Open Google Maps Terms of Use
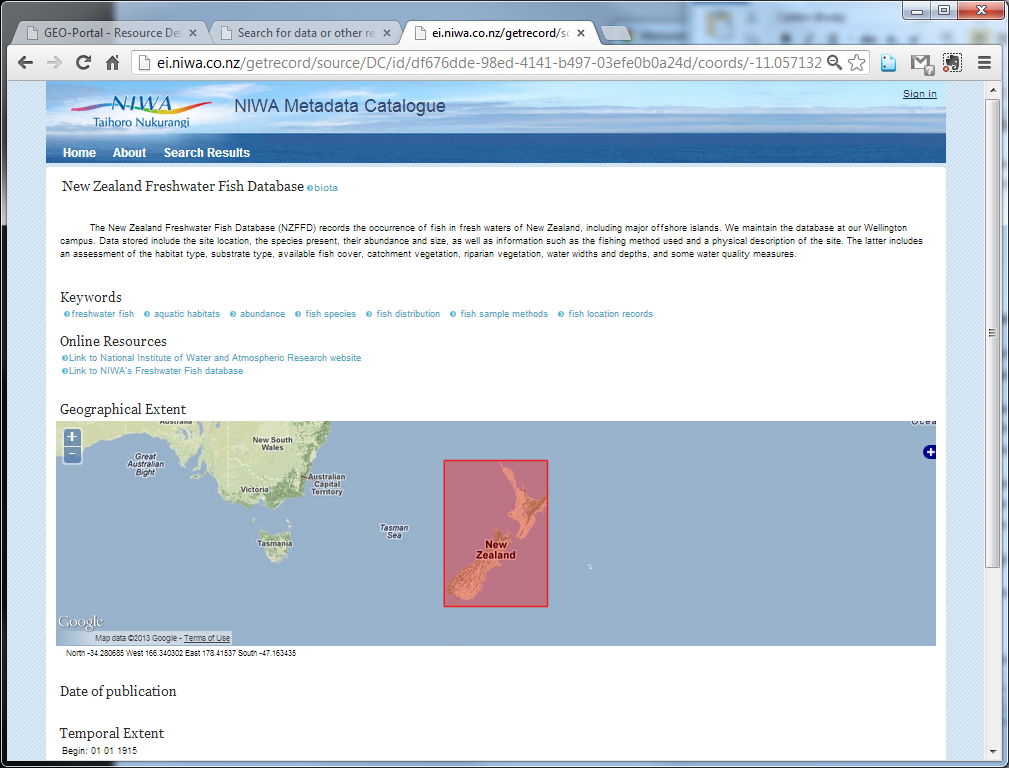This screenshot has width=1009, height=768. click(x=206, y=638)
